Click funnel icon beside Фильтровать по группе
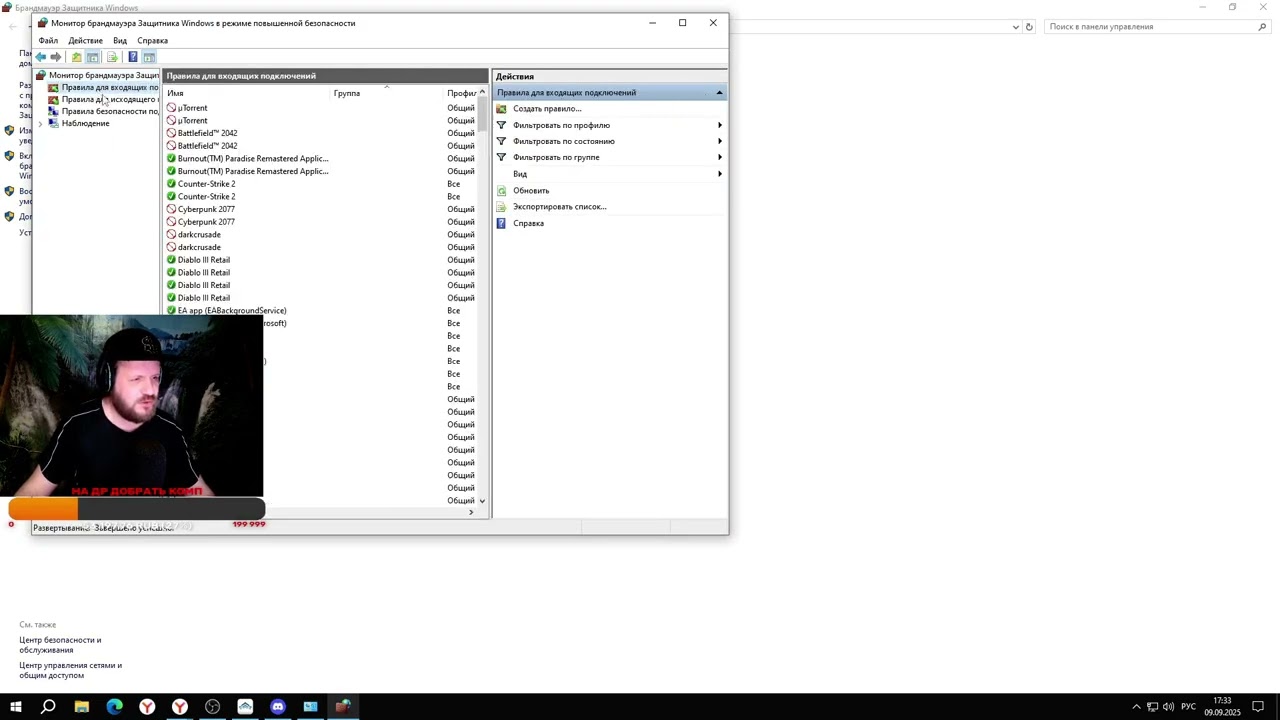Screen dimensions: 1280x720 [502, 157]
